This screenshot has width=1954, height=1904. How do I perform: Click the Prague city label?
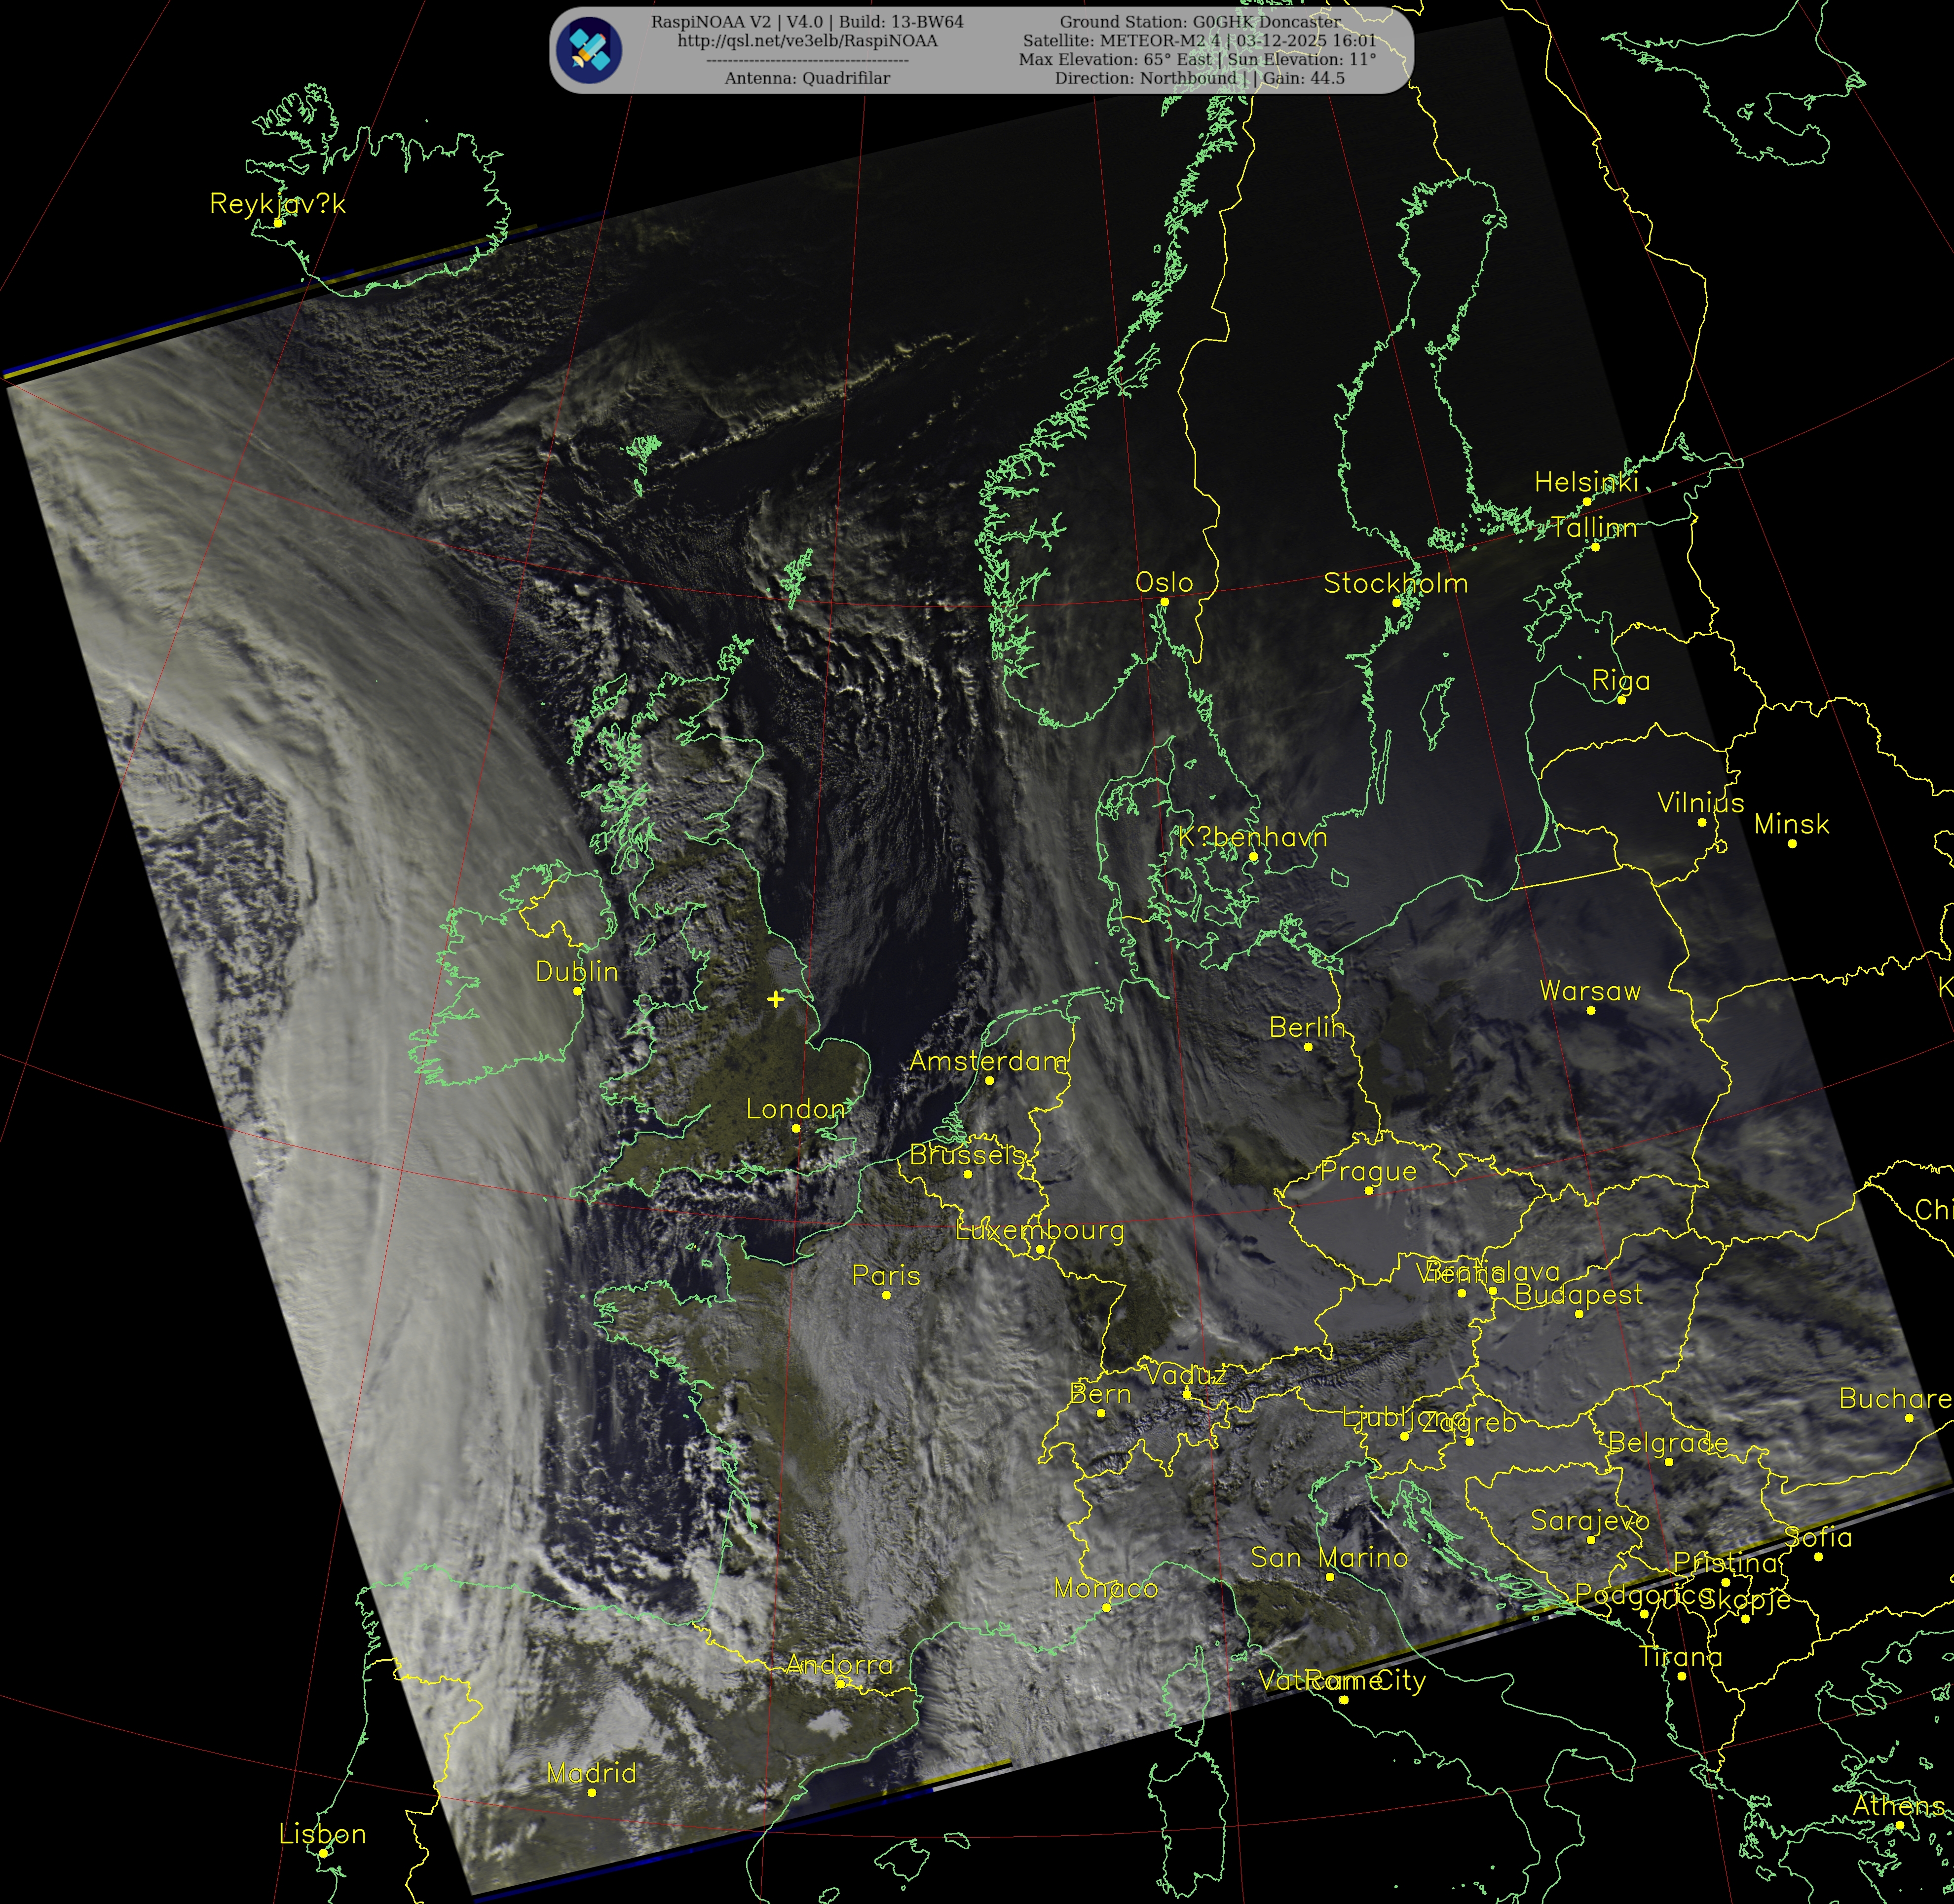click(1368, 1171)
